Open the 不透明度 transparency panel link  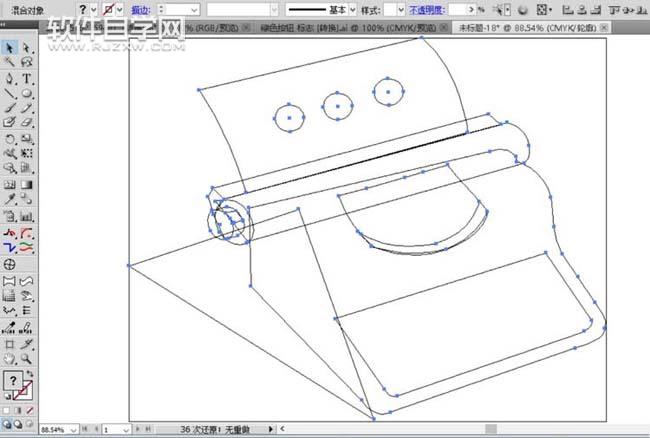pos(427,10)
